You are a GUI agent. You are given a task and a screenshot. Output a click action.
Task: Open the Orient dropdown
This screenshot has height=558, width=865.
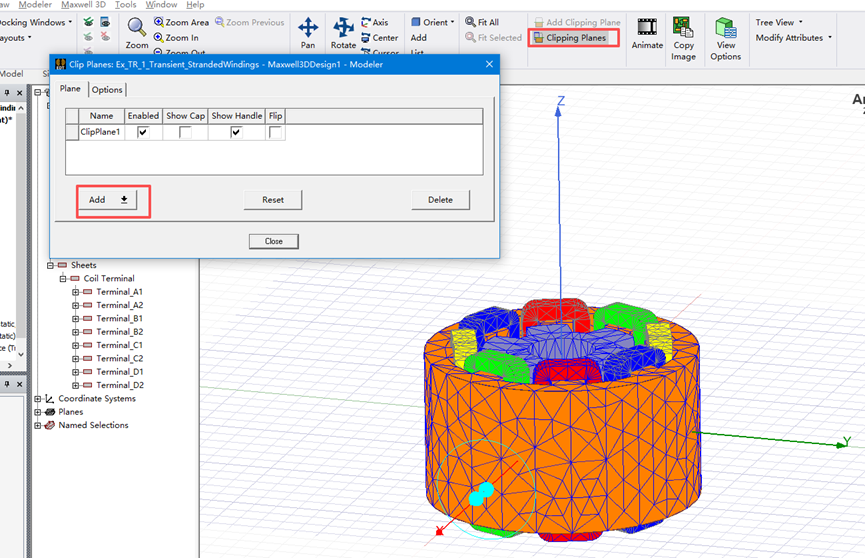click(x=433, y=22)
